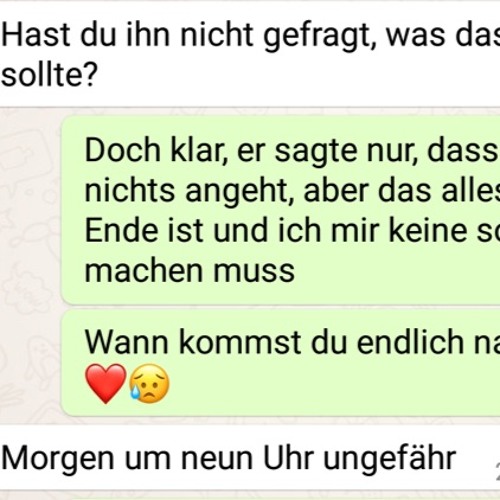Viewport: 500px width, 500px height.
Task: Tap the 'Wann kommst du endlich' bubble
Action: [281, 363]
